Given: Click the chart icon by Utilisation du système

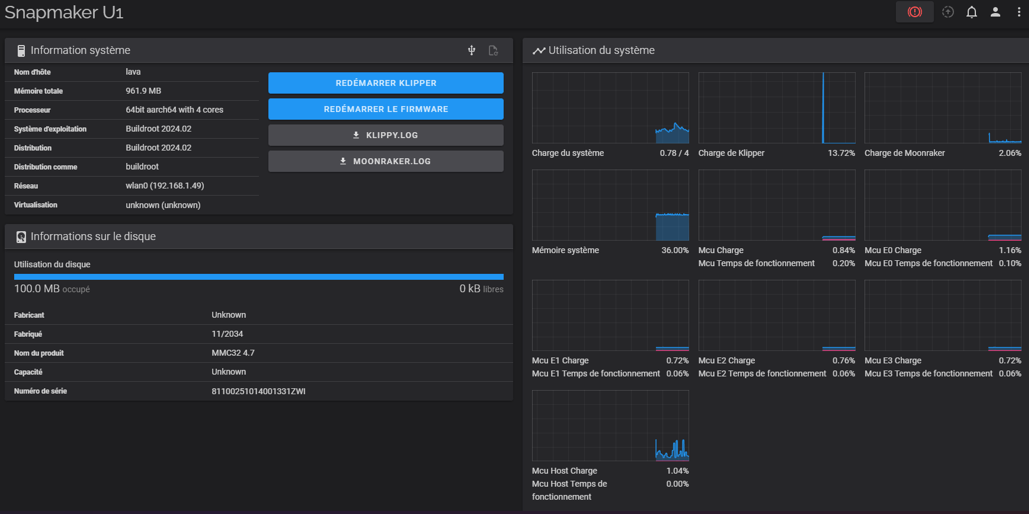Looking at the screenshot, I should point(539,51).
